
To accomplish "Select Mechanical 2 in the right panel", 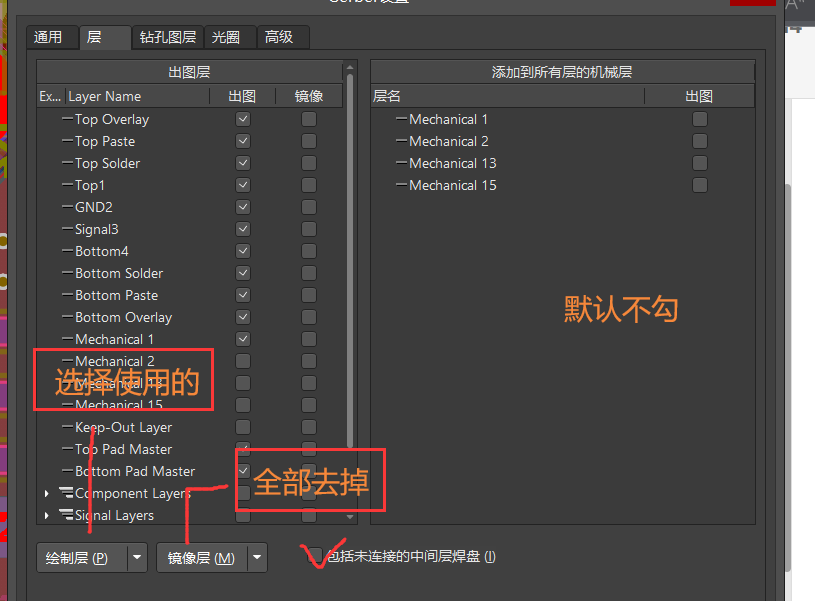I will [x=563, y=141].
